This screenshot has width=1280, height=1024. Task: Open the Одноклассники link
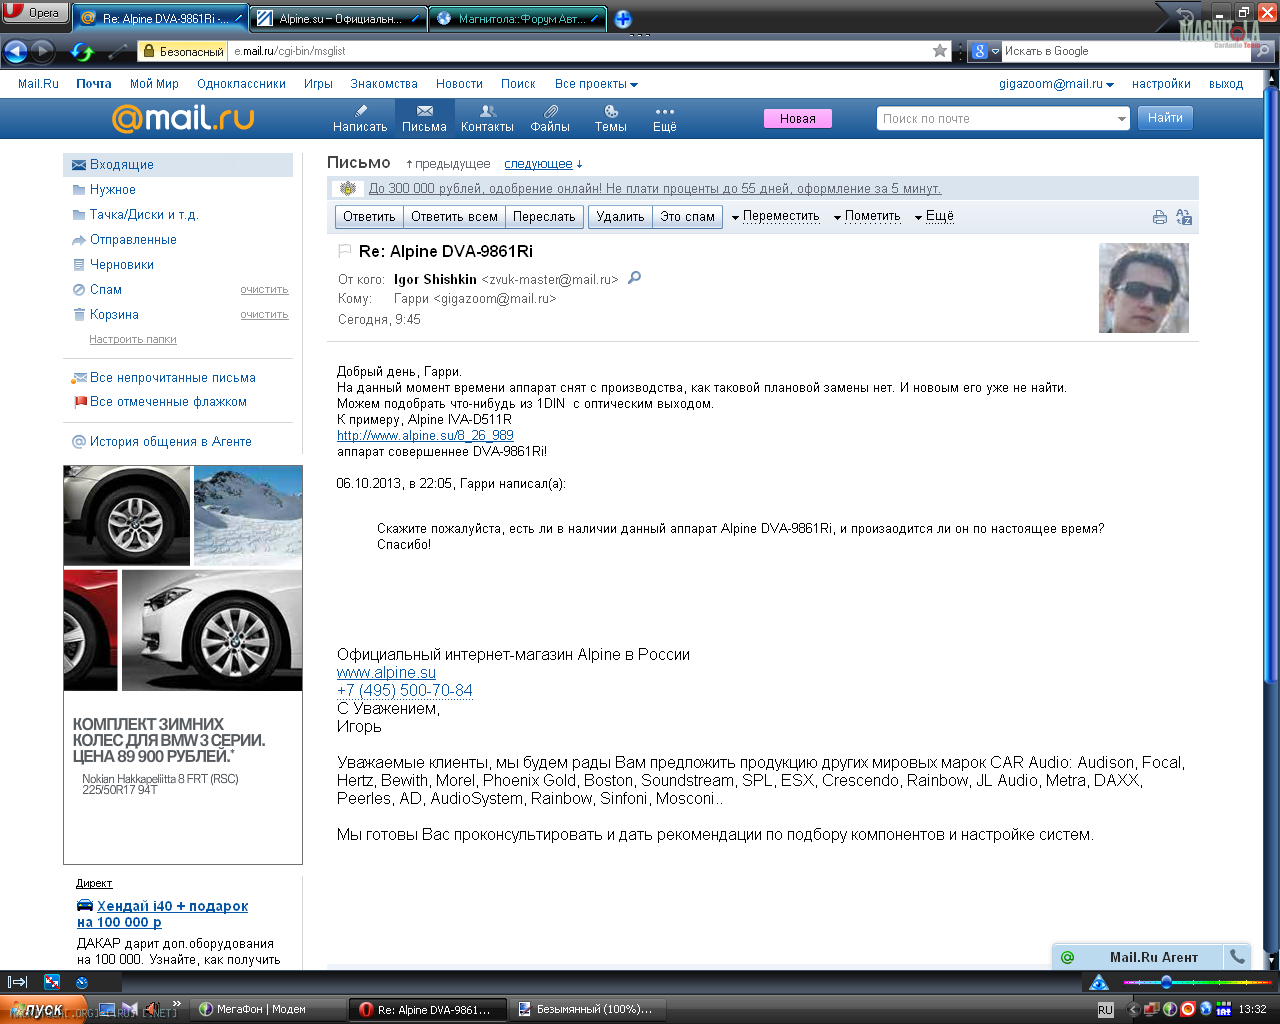[241, 84]
